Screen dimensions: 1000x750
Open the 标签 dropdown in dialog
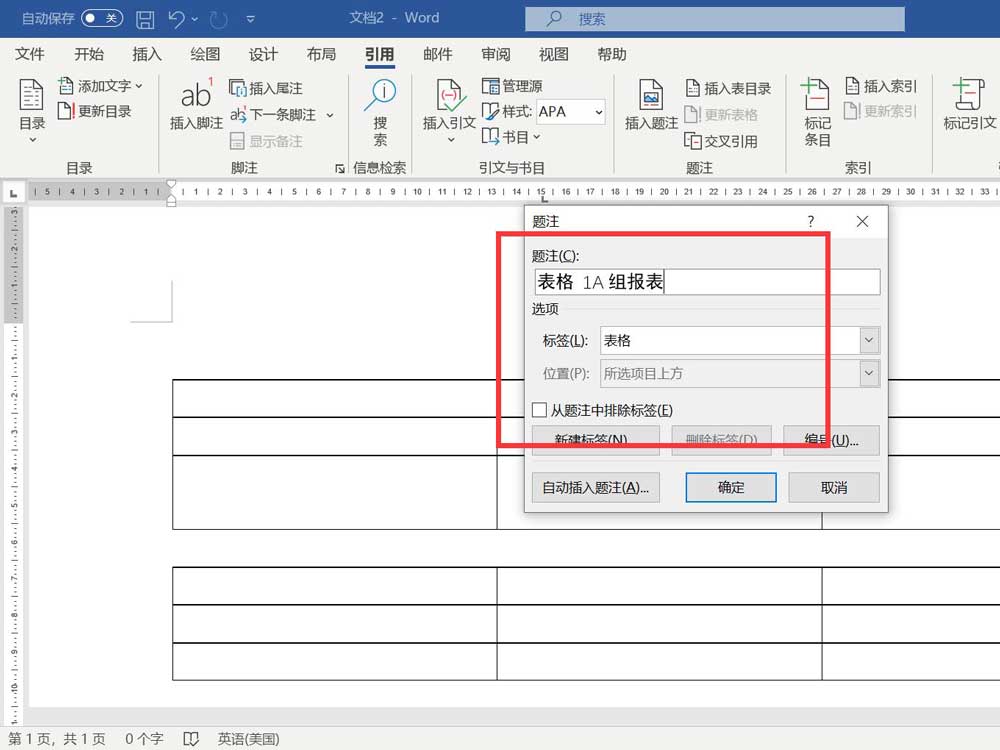[x=869, y=341]
